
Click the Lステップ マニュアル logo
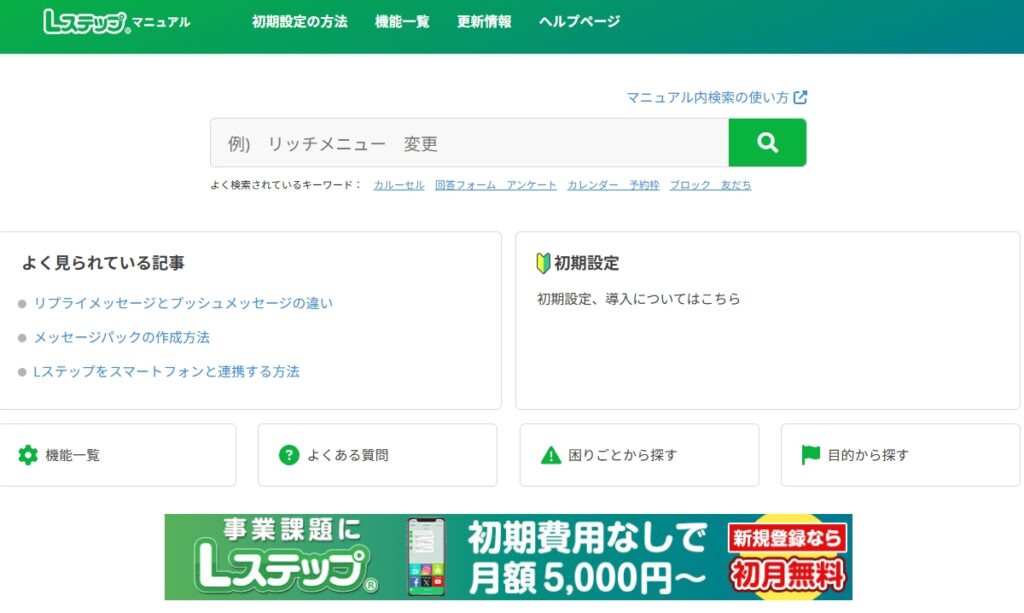tap(116, 22)
